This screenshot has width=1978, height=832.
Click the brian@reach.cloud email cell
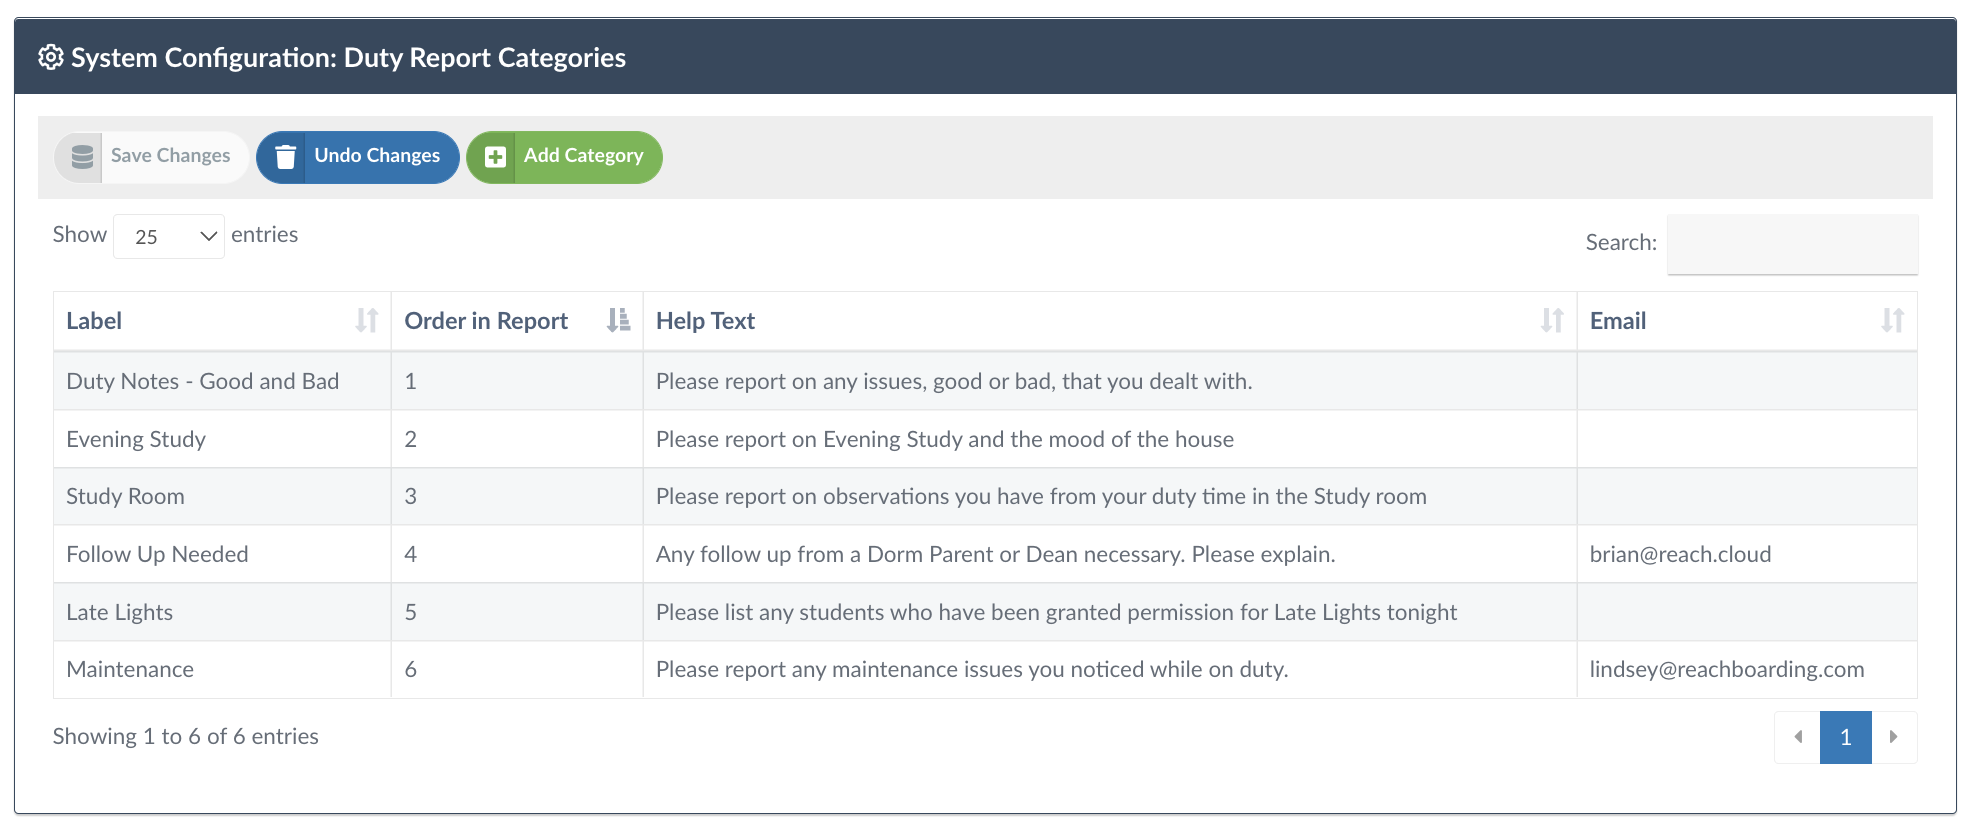tap(1680, 555)
